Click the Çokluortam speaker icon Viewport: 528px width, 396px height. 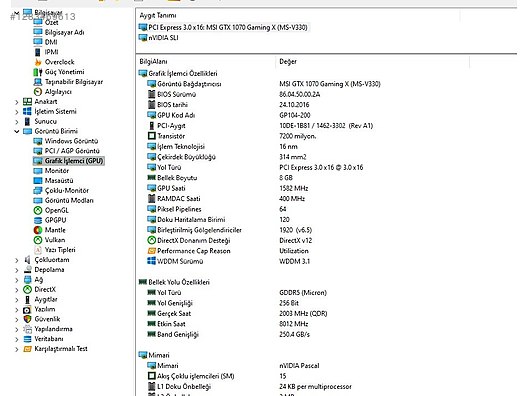[x=27, y=260]
